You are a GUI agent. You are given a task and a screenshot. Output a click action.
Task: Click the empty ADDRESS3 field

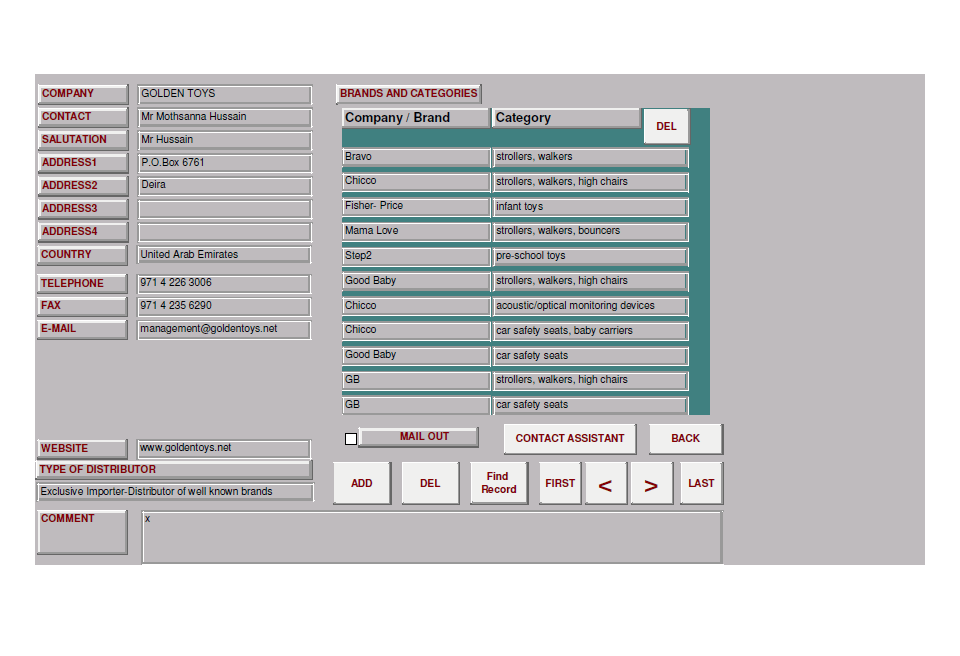[225, 209]
